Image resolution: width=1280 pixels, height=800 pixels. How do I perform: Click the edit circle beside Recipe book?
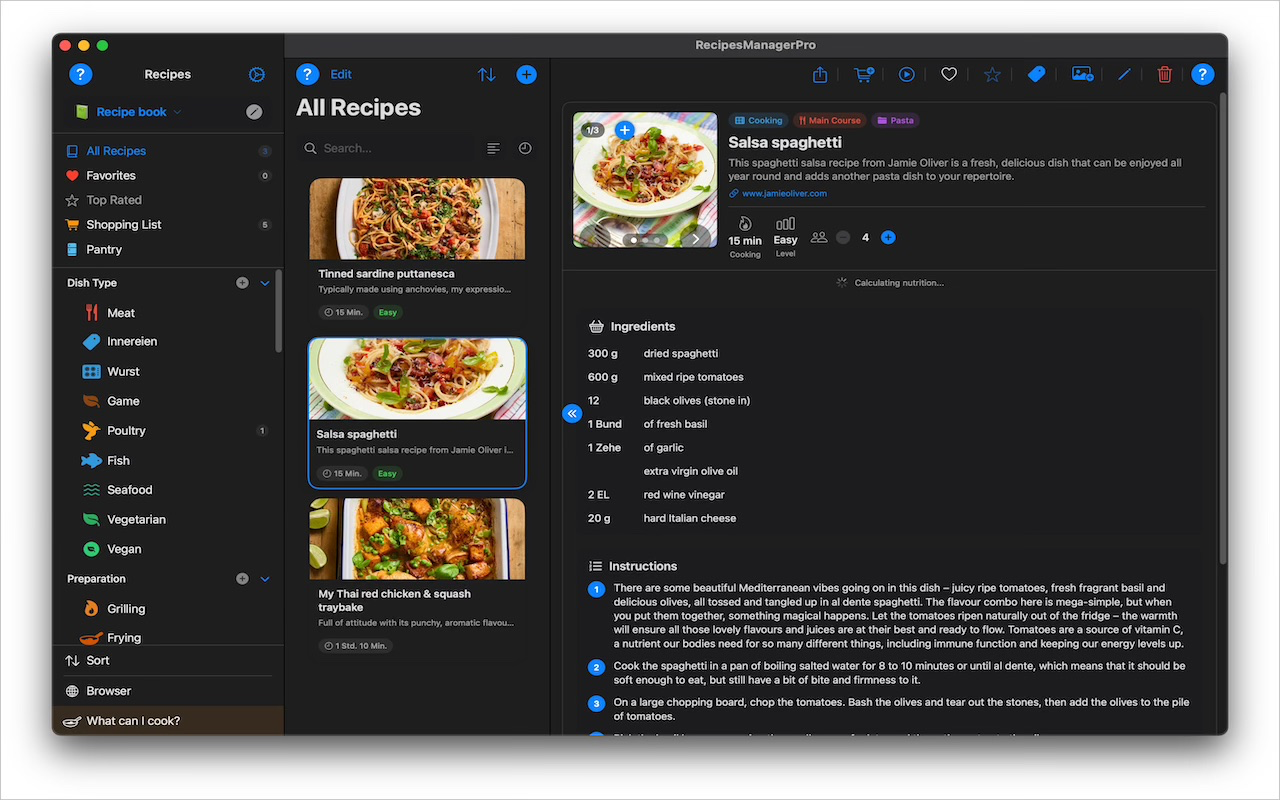click(254, 112)
